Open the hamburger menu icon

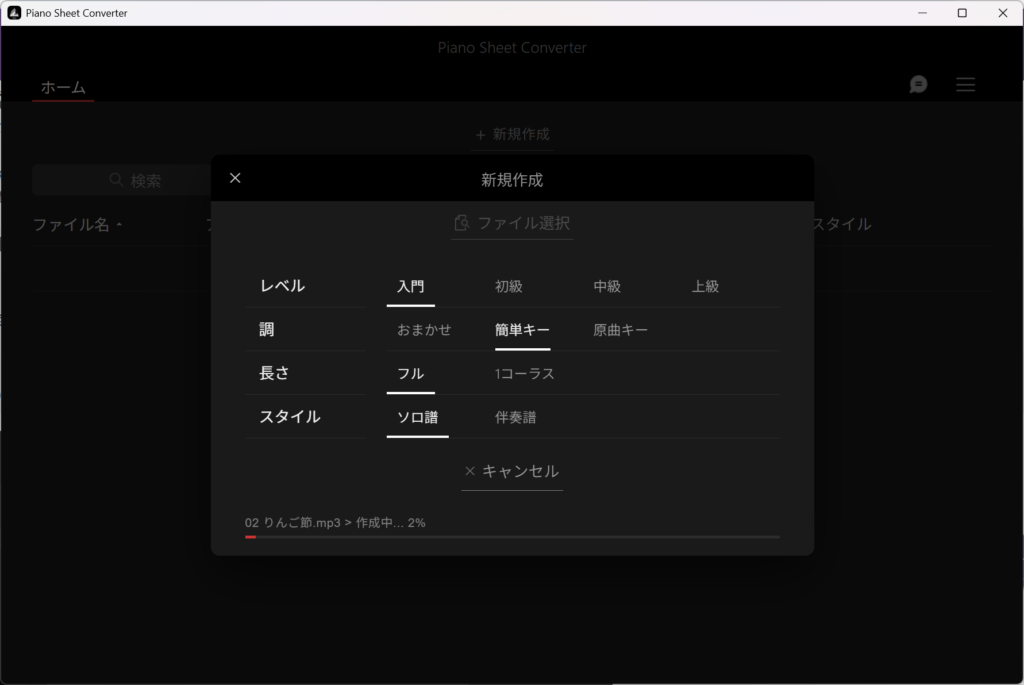(965, 84)
